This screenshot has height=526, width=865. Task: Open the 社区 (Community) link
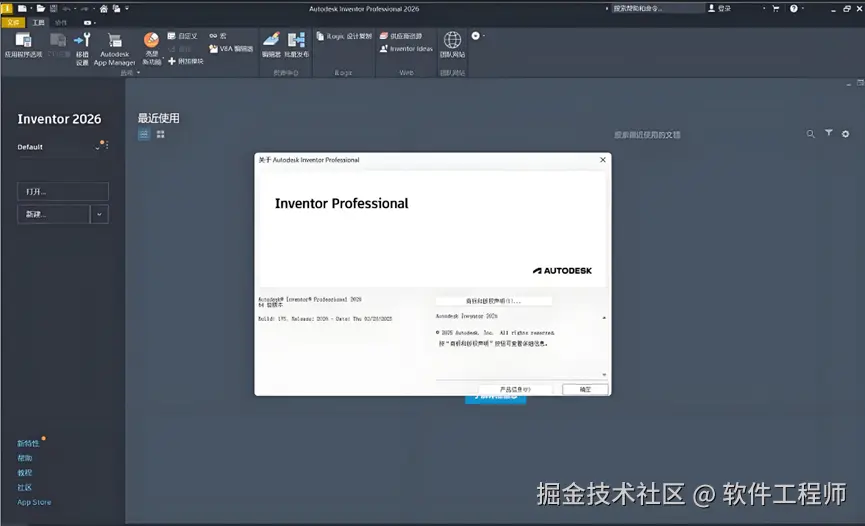coord(24,487)
